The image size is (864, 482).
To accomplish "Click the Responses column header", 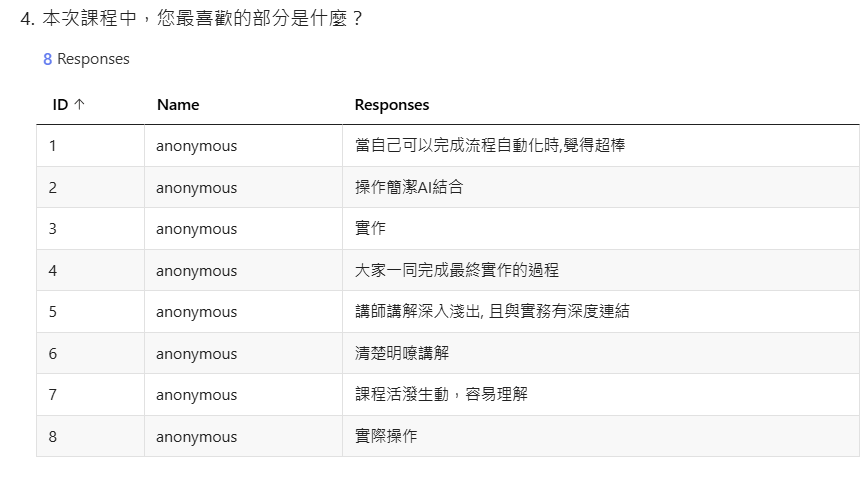I will 392,105.
